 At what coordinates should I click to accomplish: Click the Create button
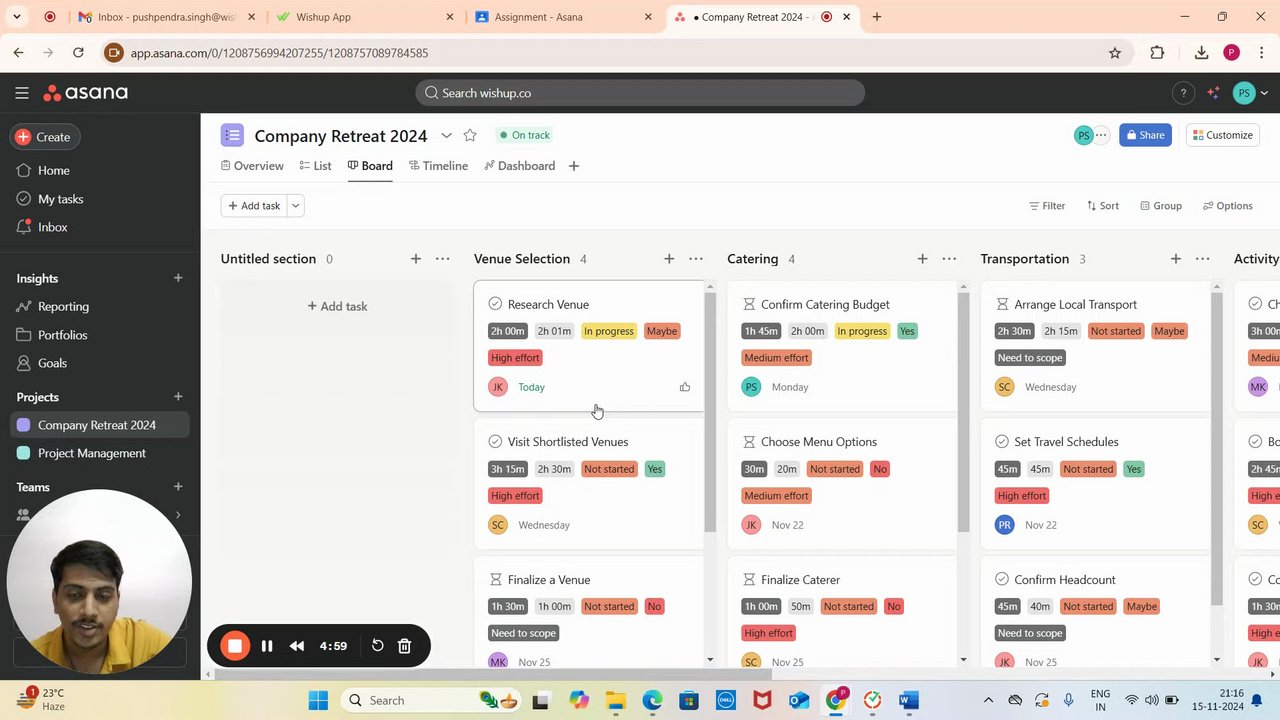click(x=44, y=137)
